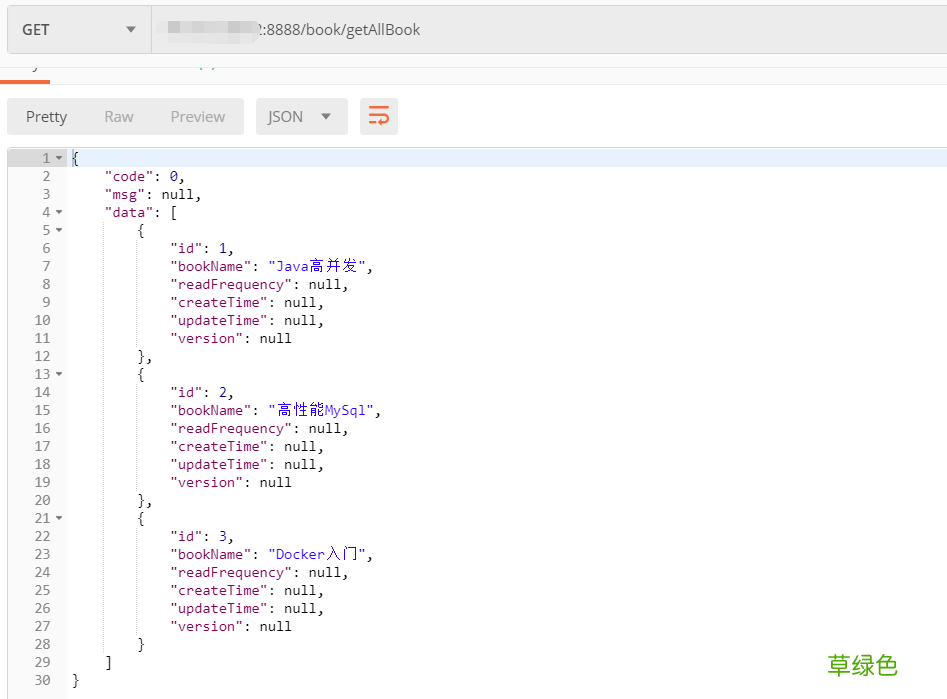Viewport: 947px width, 699px height.
Task: Click "updateTime" on line 18
Action: [x=219, y=464]
